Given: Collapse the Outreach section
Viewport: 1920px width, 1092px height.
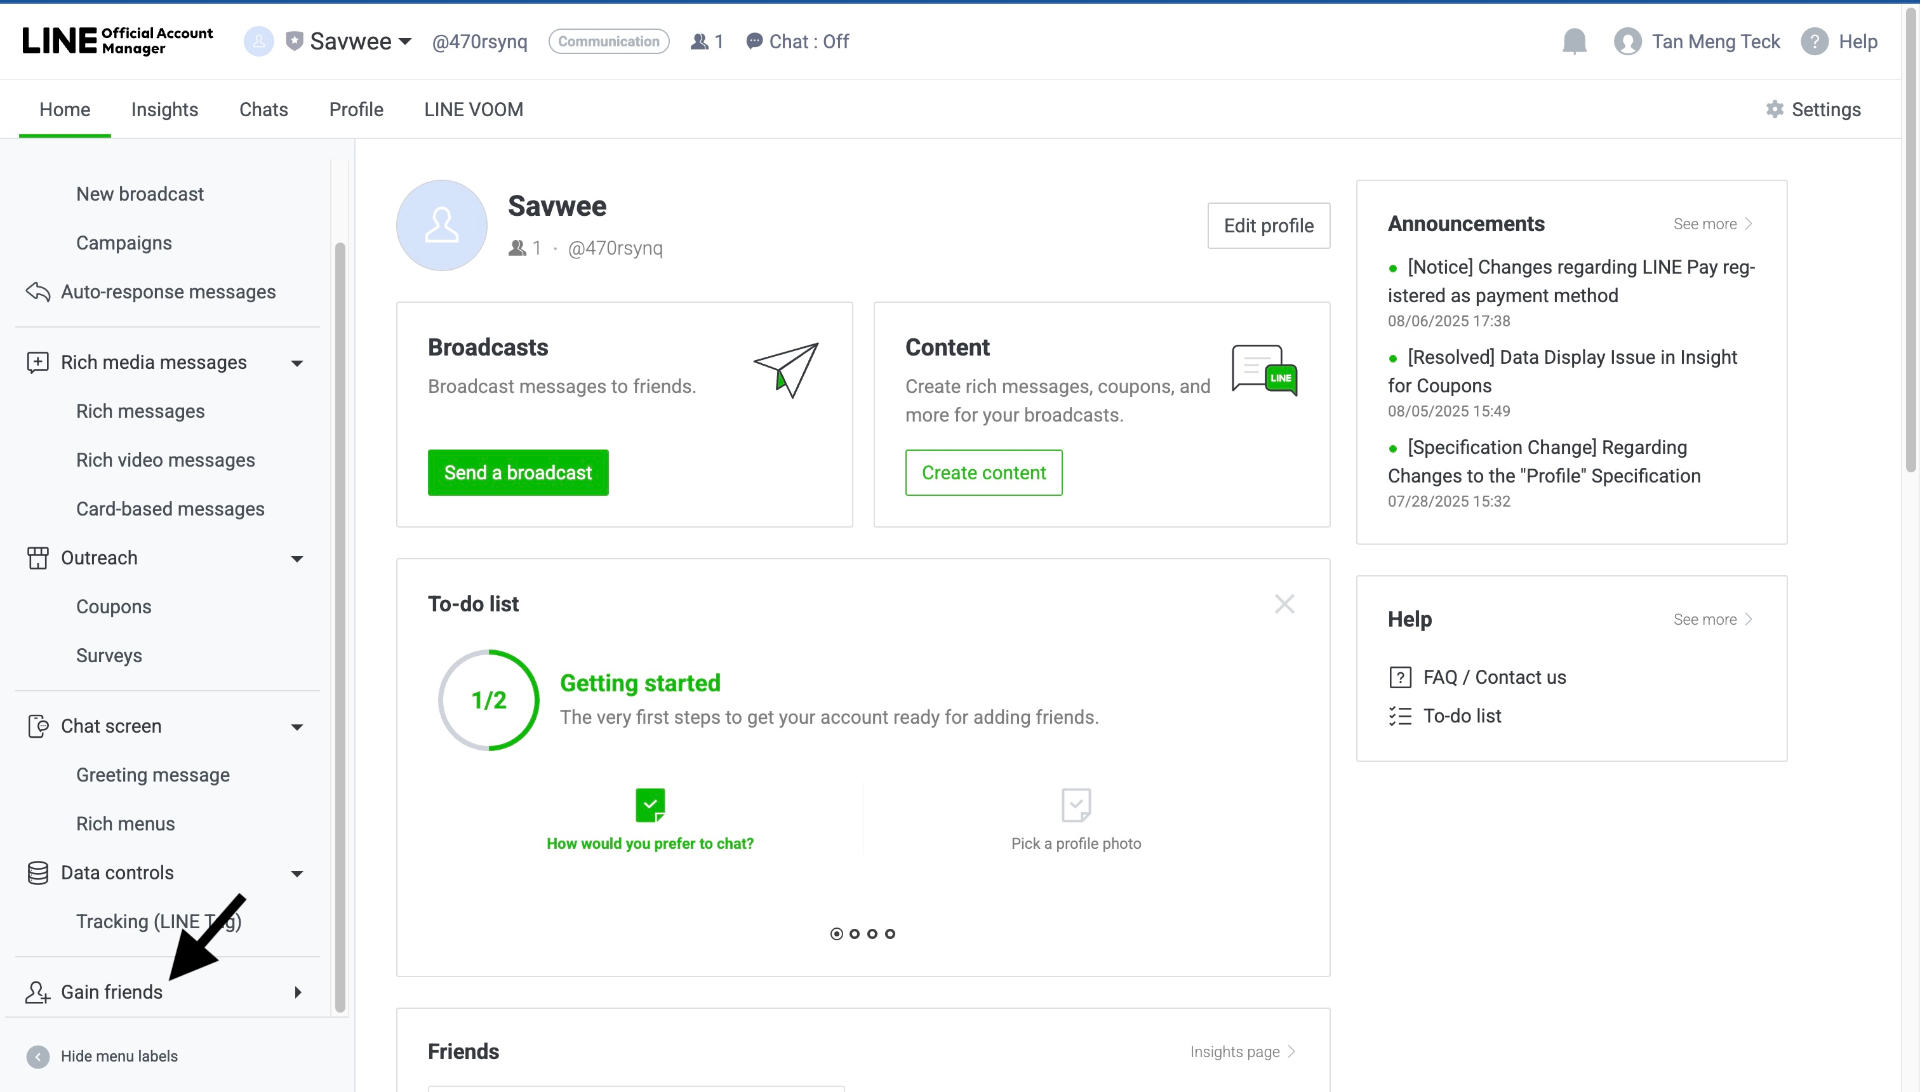Looking at the screenshot, I should pos(297,559).
